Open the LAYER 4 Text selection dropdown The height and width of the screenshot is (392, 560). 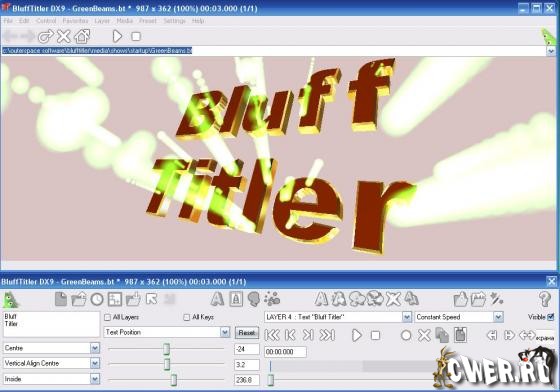click(407, 317)
